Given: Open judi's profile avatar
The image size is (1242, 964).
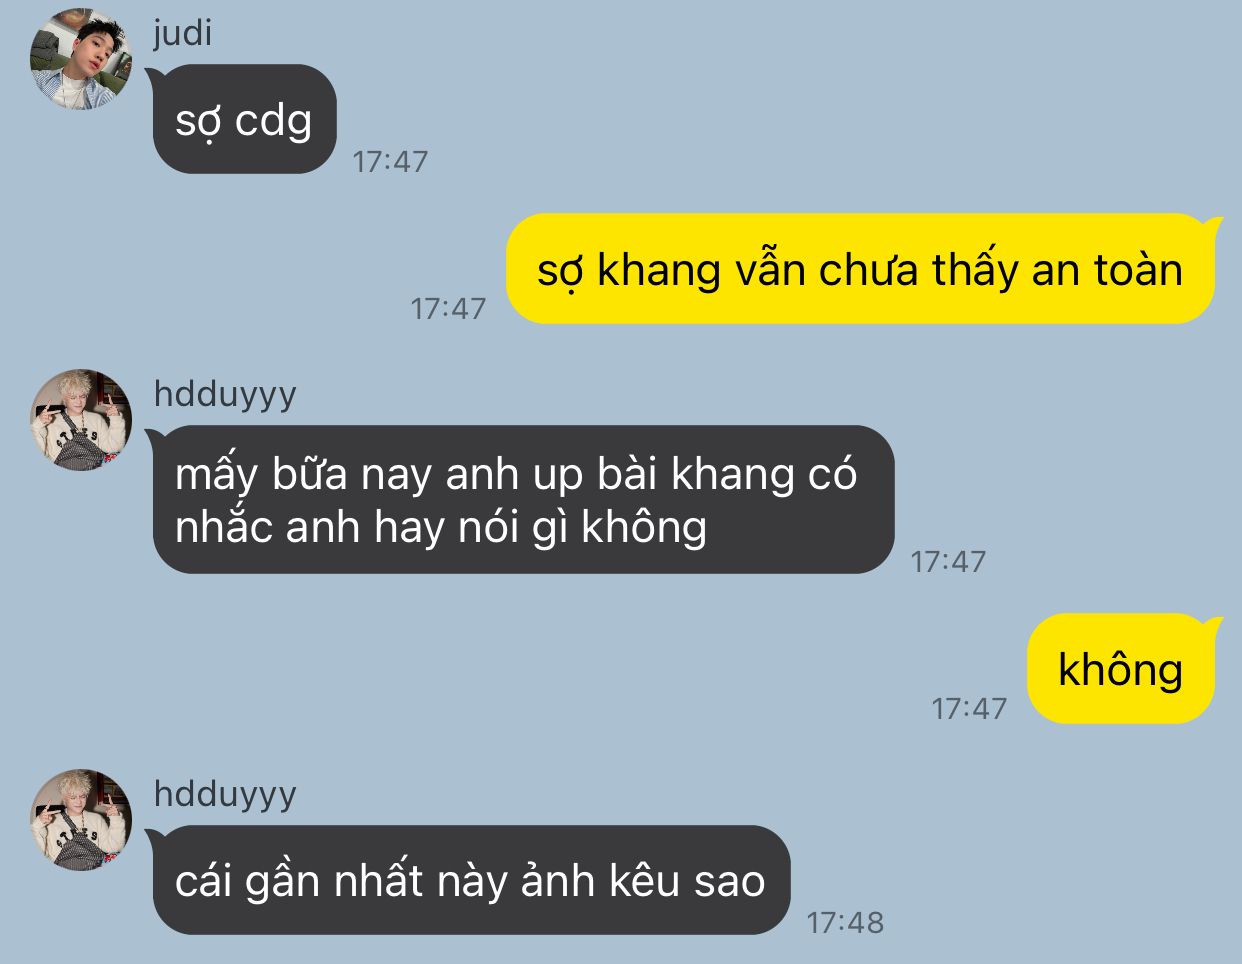Looking at the screenshot, I should pyautogui.click(x=81, y=59).
